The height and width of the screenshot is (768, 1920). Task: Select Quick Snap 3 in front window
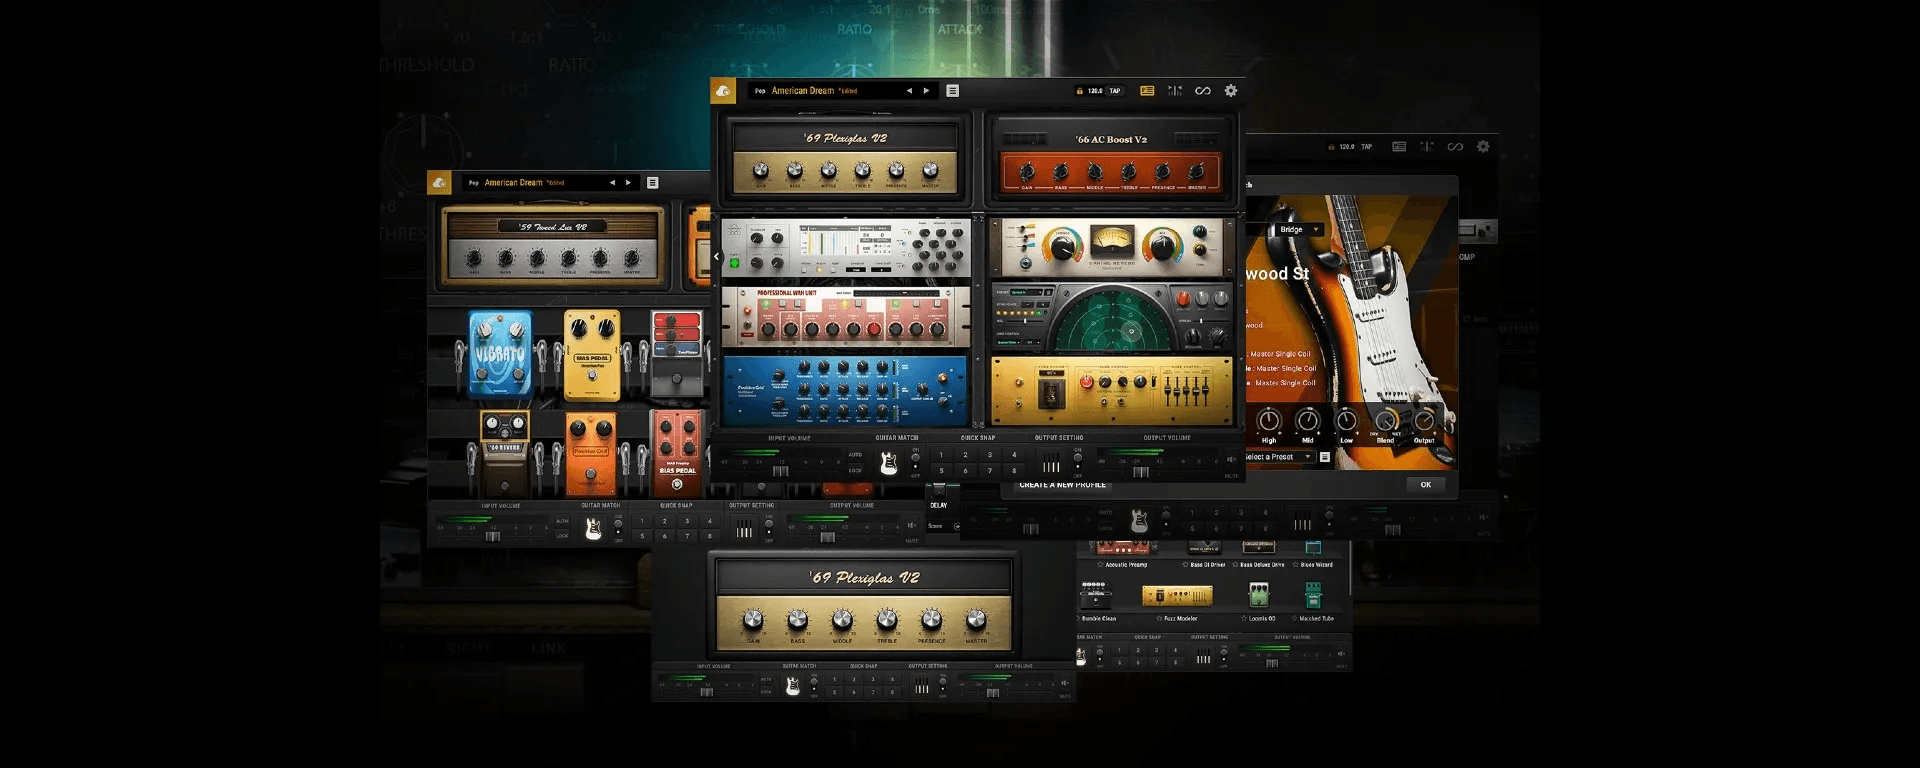(990, 455)
